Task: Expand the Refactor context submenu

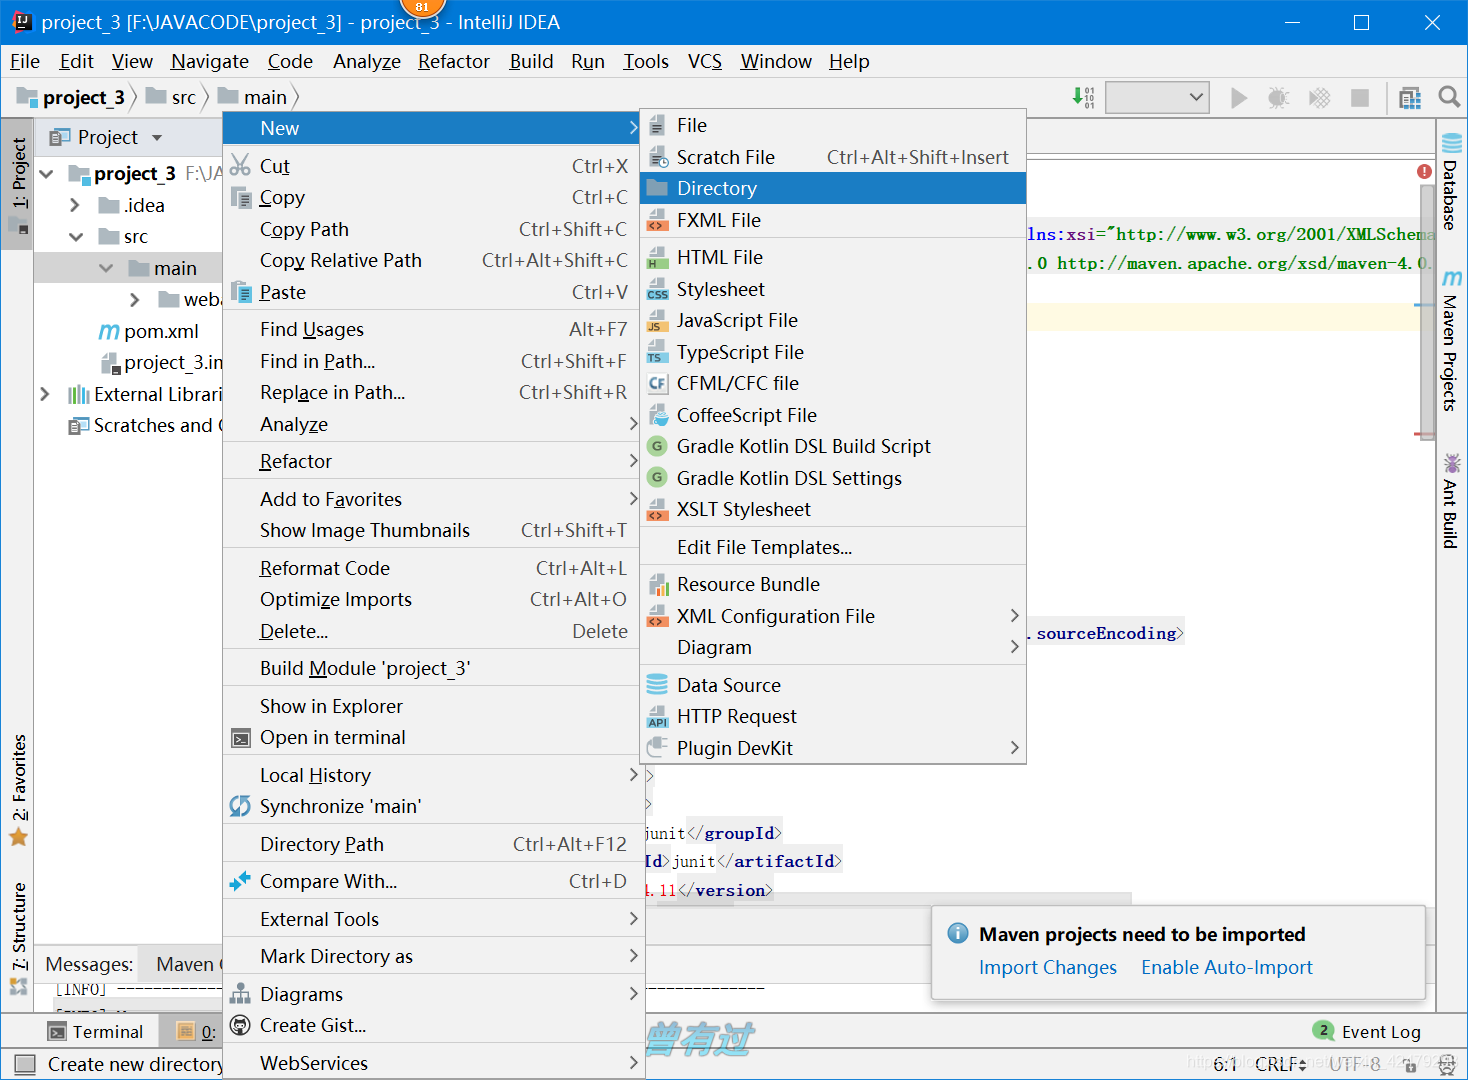Action: (433, 461)
